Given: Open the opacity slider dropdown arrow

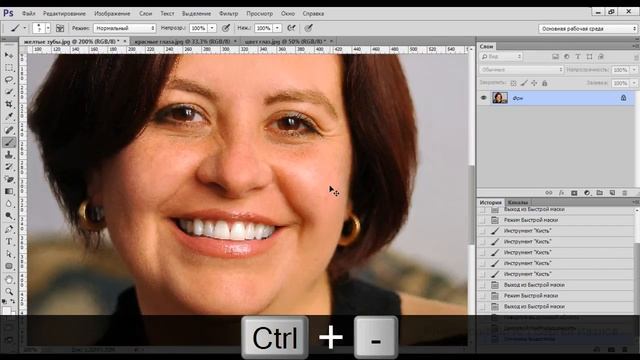Looking at the screenshot, I should [212, 28].
